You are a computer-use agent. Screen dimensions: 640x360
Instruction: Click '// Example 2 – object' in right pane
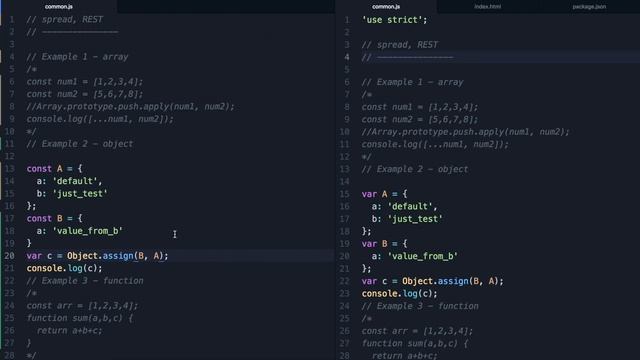[x=415, y=169]
